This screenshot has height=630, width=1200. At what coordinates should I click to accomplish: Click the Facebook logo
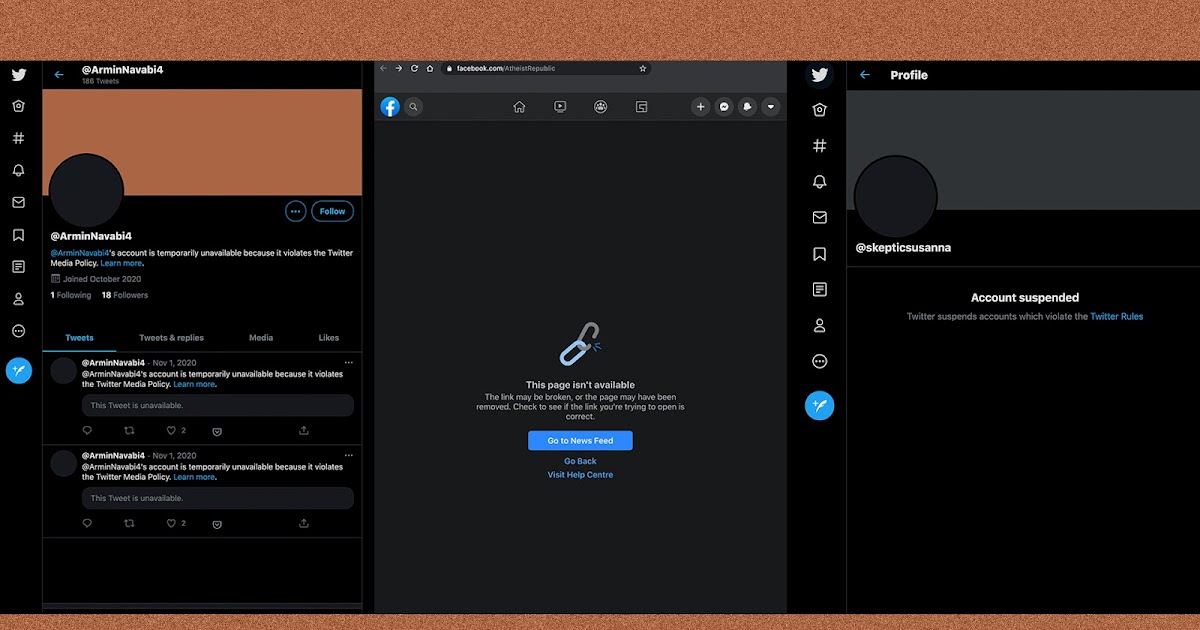point(390,106)
